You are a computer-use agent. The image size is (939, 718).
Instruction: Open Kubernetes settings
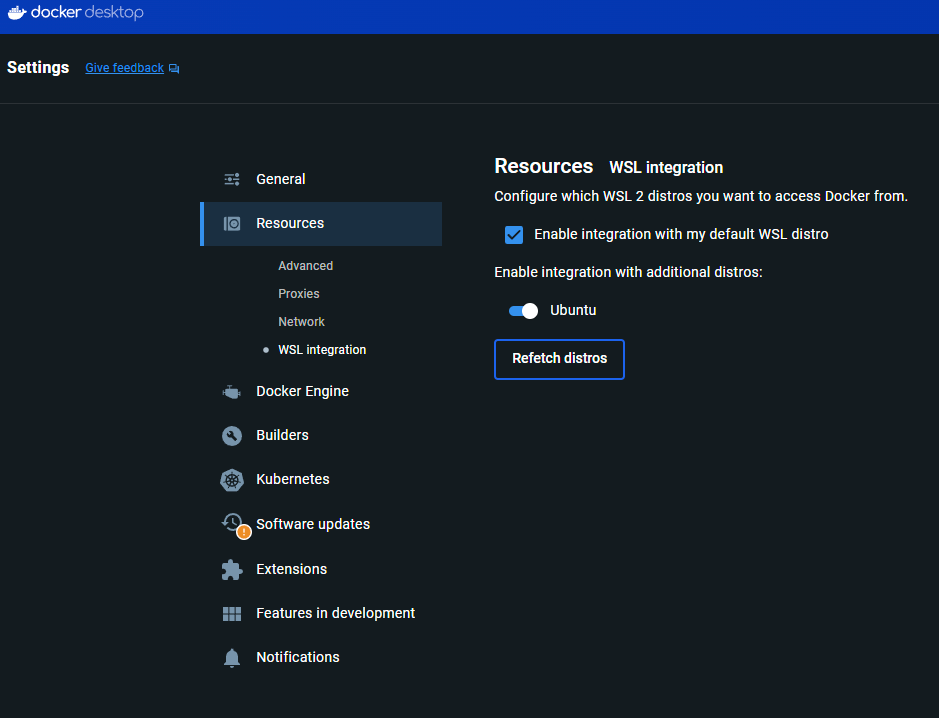(x=321, y=480)
